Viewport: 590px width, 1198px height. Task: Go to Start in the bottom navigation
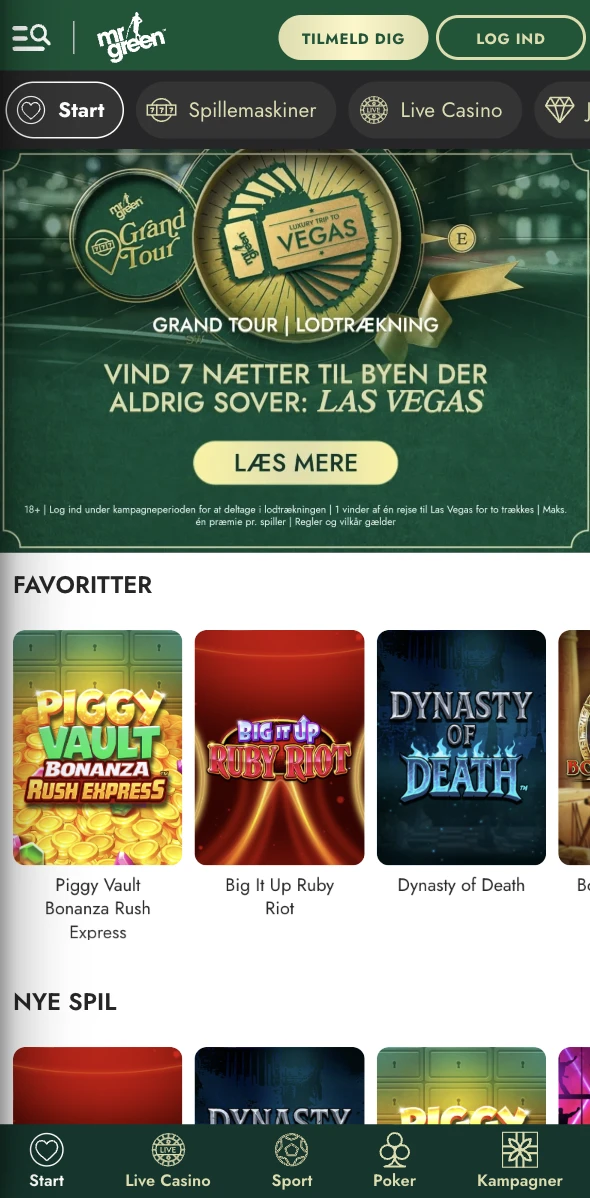(47, 1161)
